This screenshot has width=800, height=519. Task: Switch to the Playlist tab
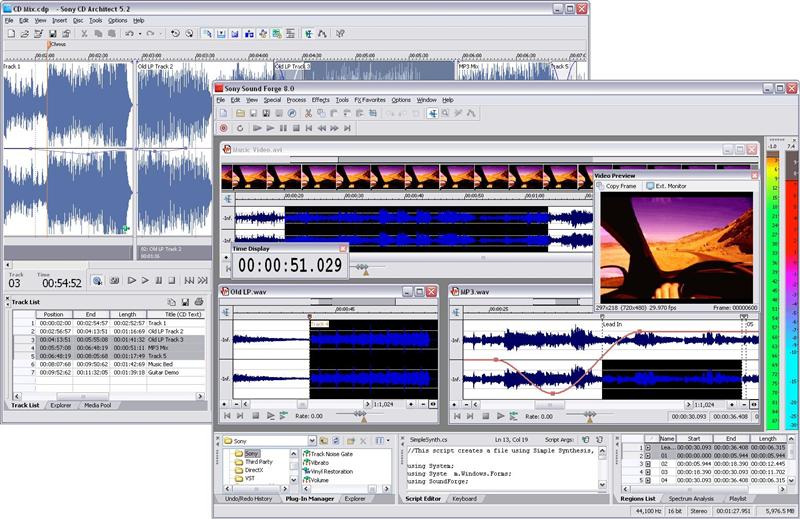737,499
